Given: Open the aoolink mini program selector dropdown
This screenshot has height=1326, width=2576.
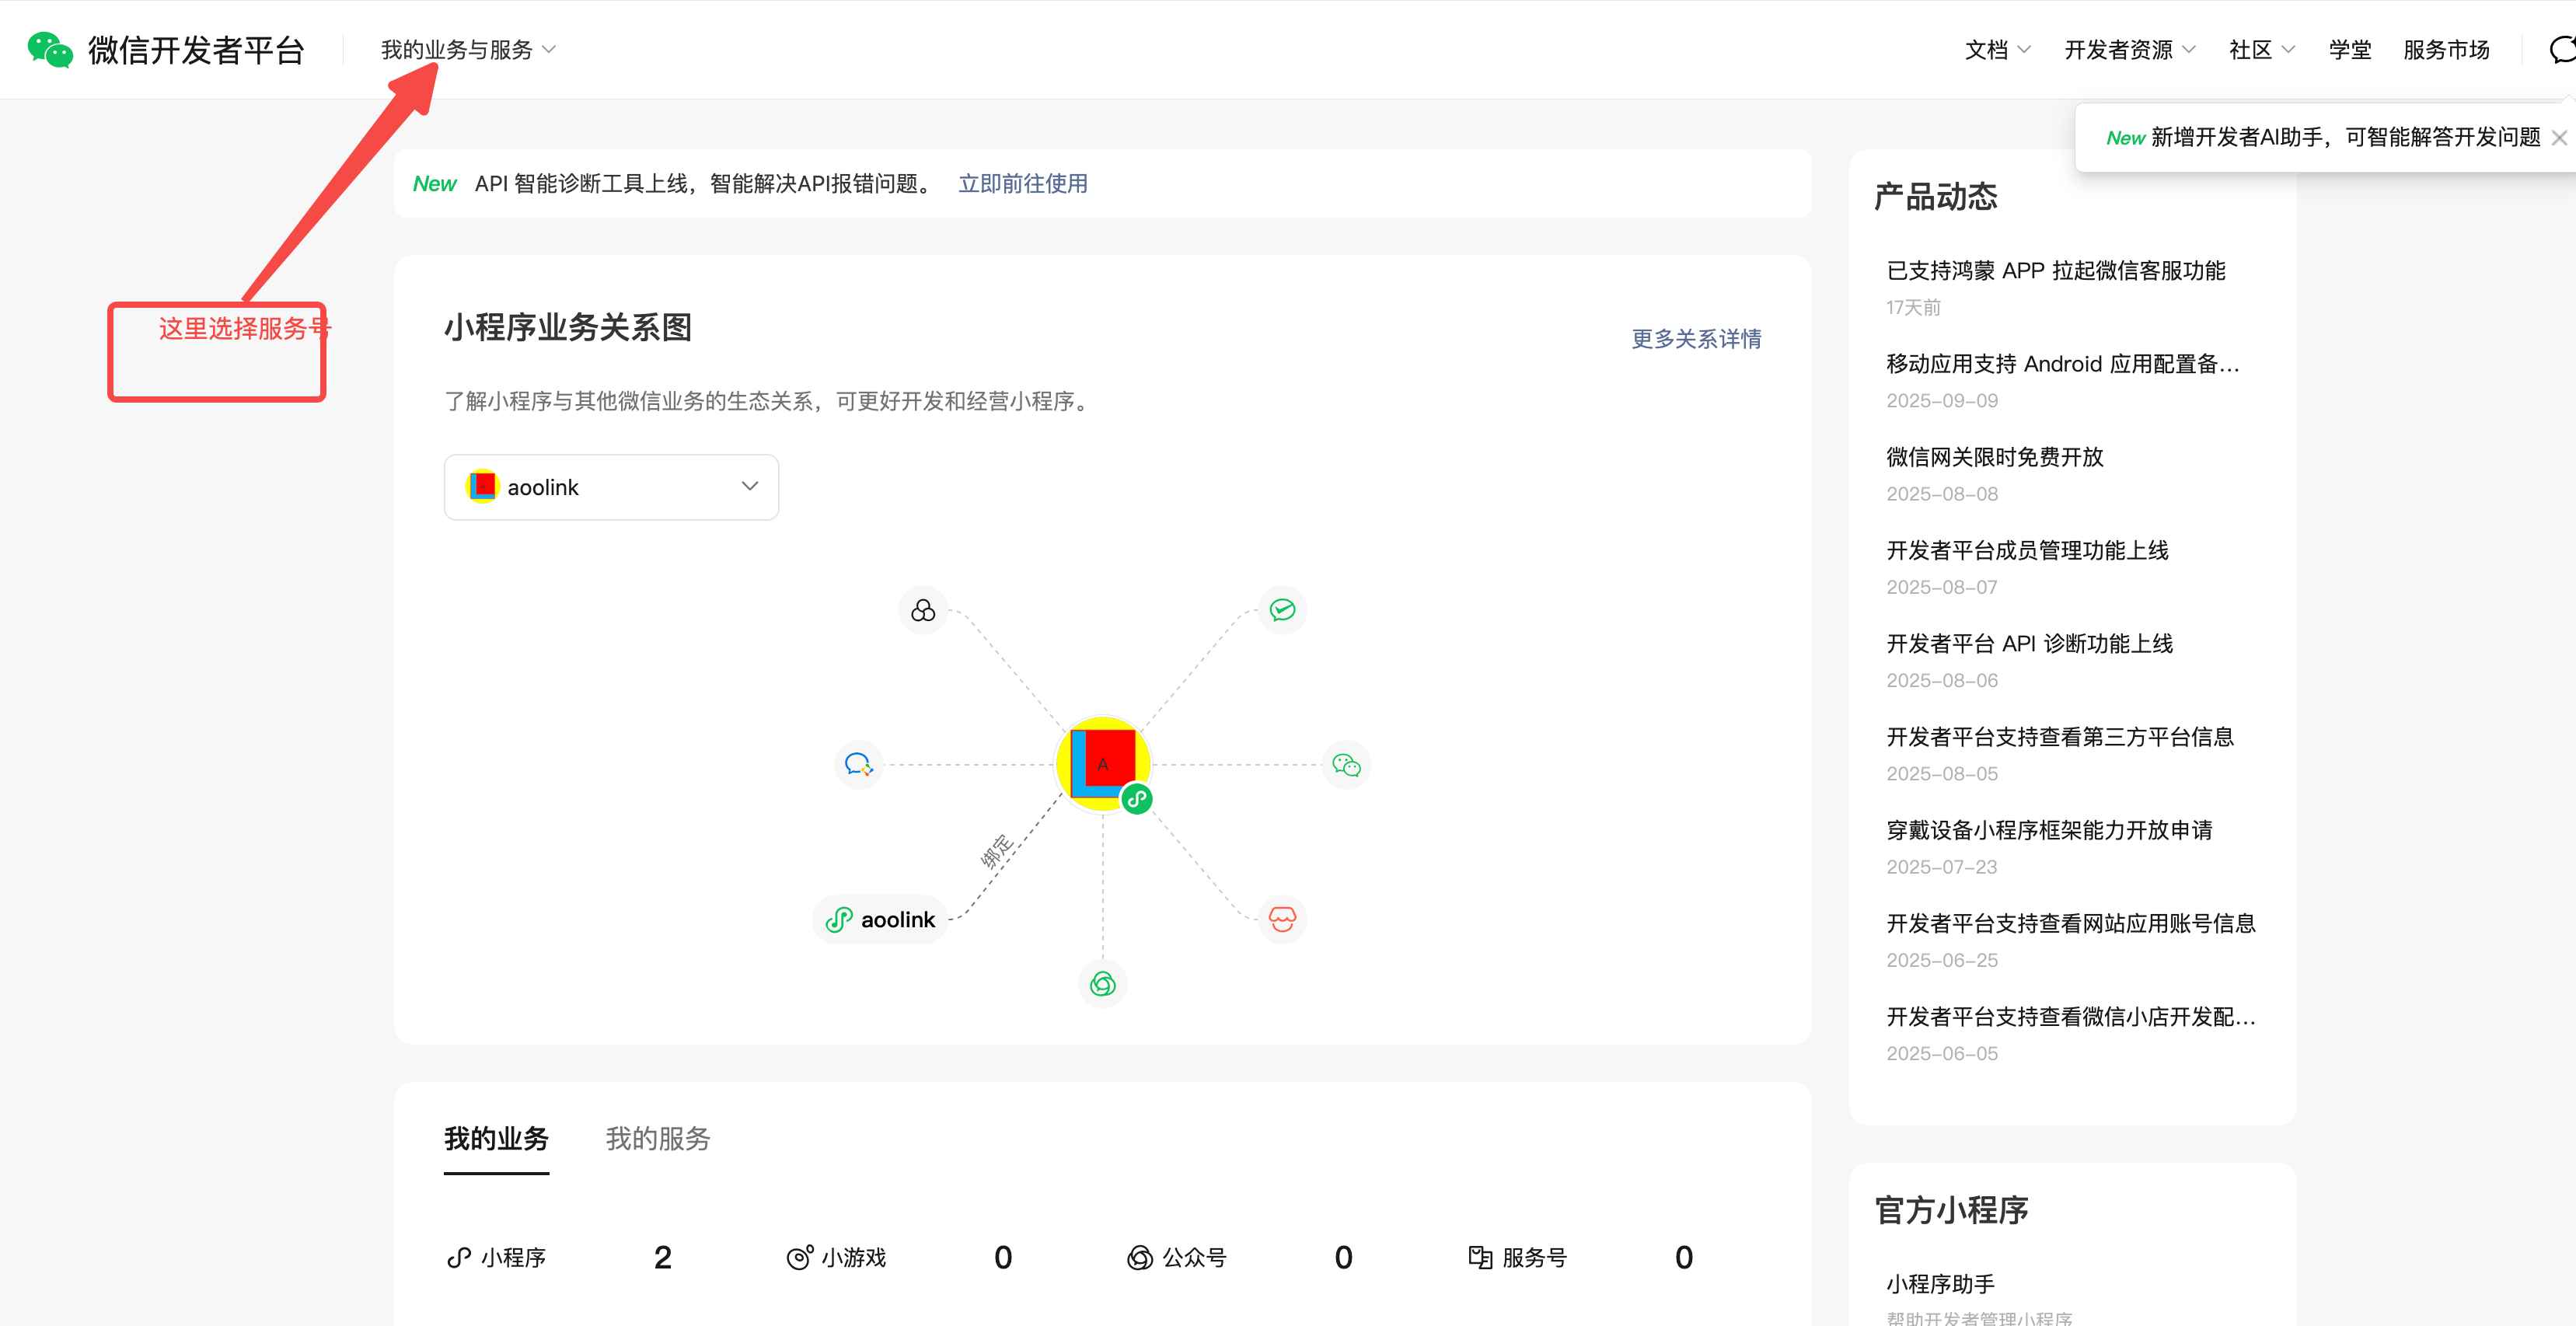Looking at the screenshot, I should pyautogui.click(x=611, y=487).
